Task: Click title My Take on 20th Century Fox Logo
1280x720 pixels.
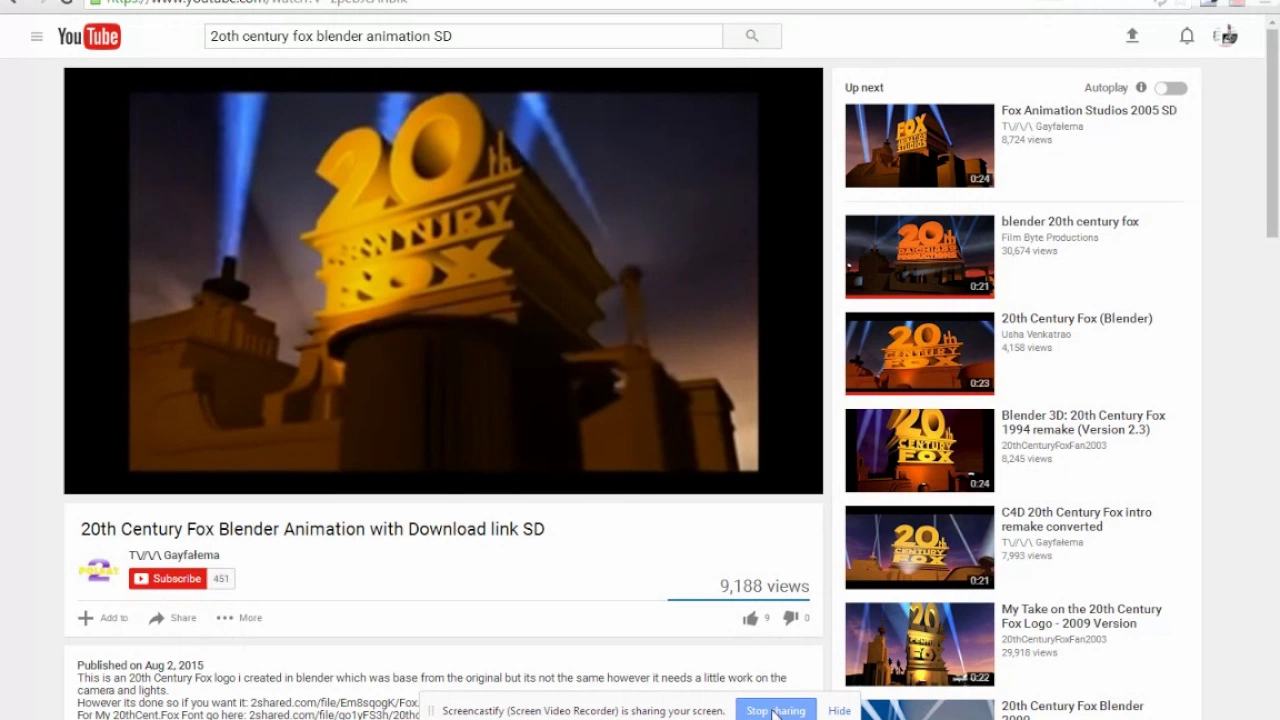Action: point(1082,616)
